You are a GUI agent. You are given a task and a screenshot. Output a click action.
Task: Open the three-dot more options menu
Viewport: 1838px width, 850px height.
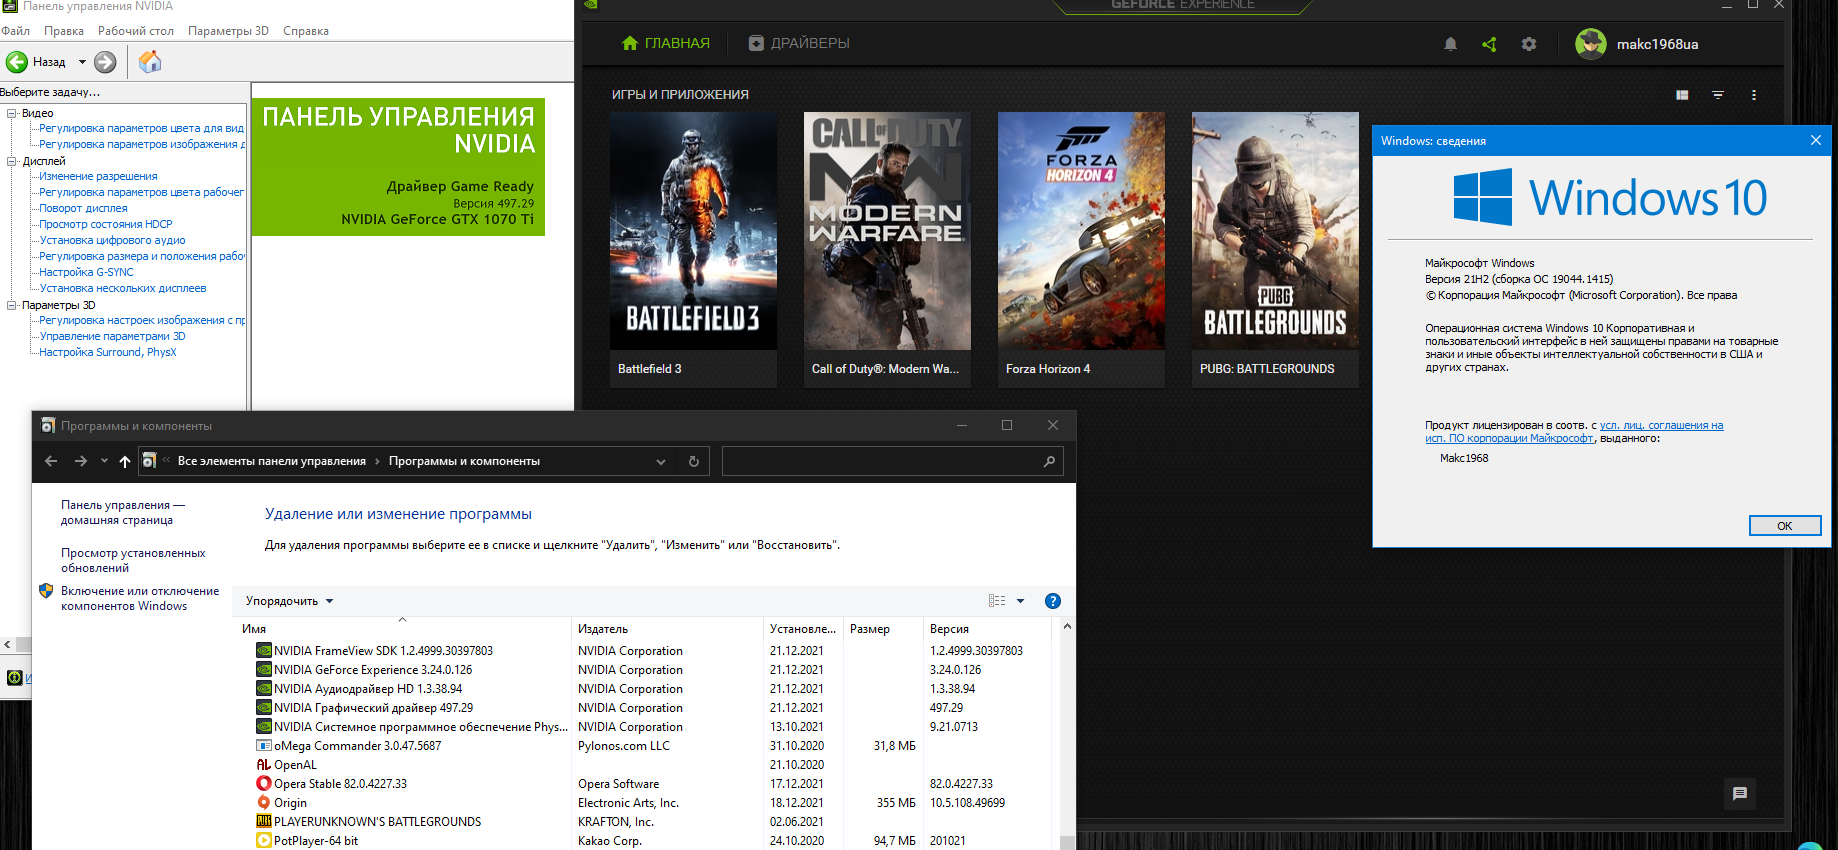click(x=1754, y=95)
